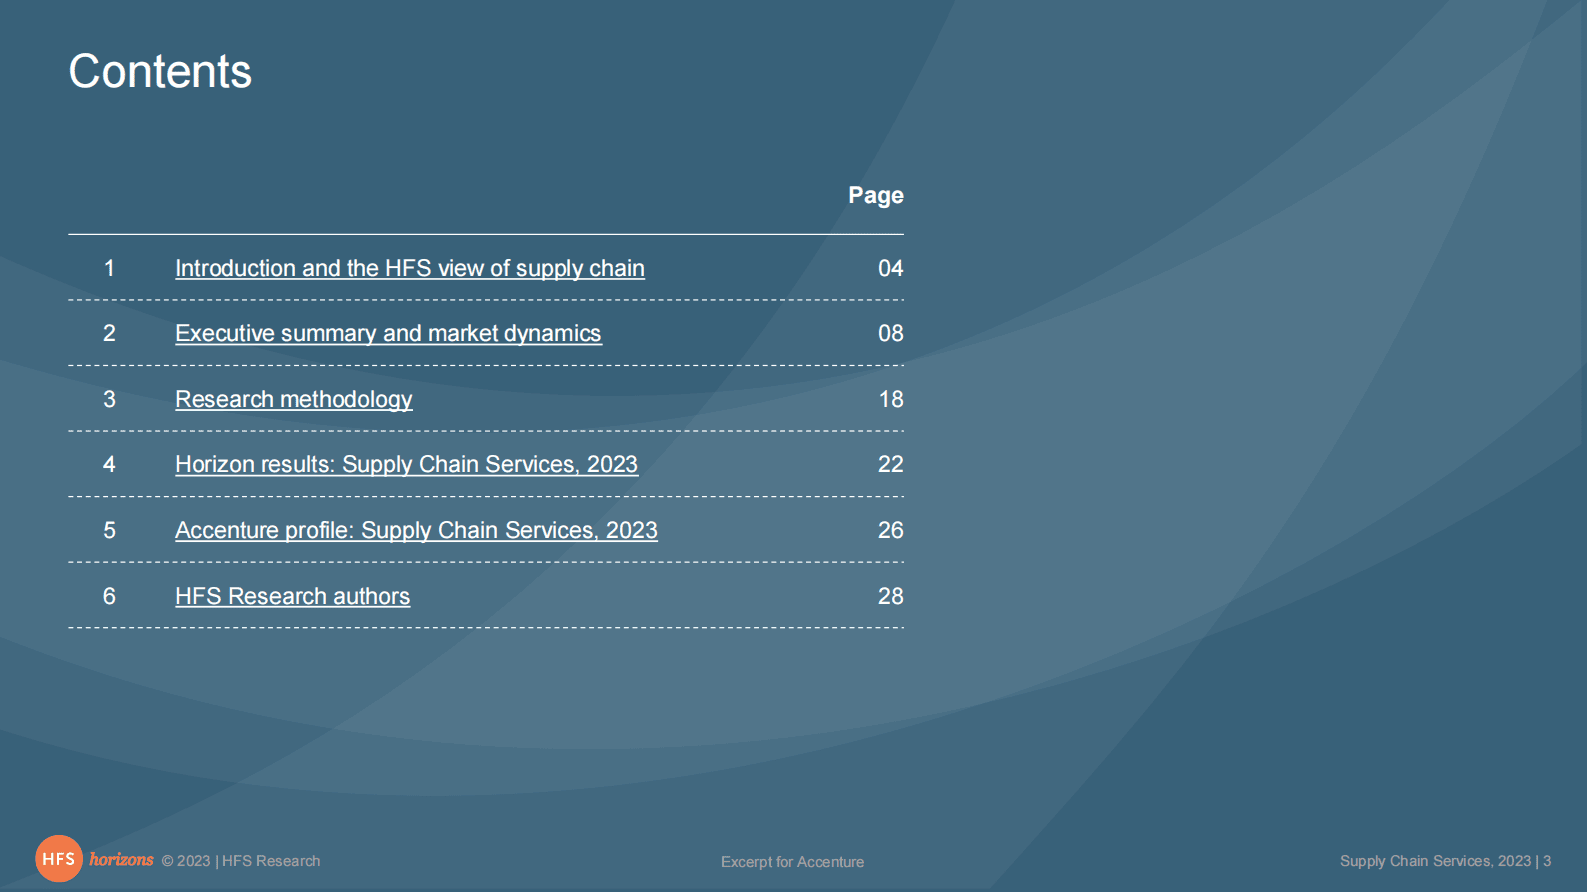Image resolution: width=1587 pixels, height=892 pixels.
Task: Open the Introduction and HFS view link
Action: pos(409,268)
